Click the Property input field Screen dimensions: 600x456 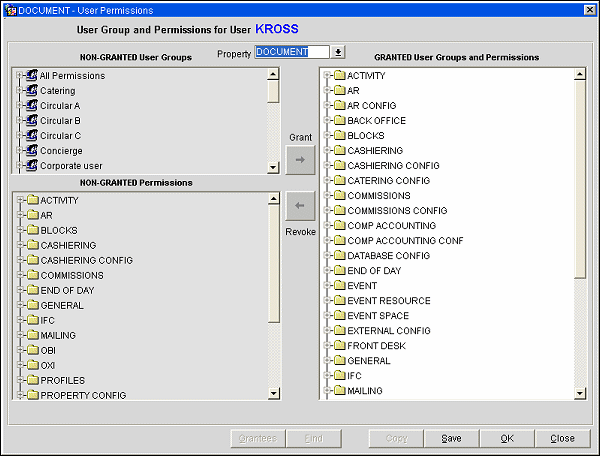point(291,52)
